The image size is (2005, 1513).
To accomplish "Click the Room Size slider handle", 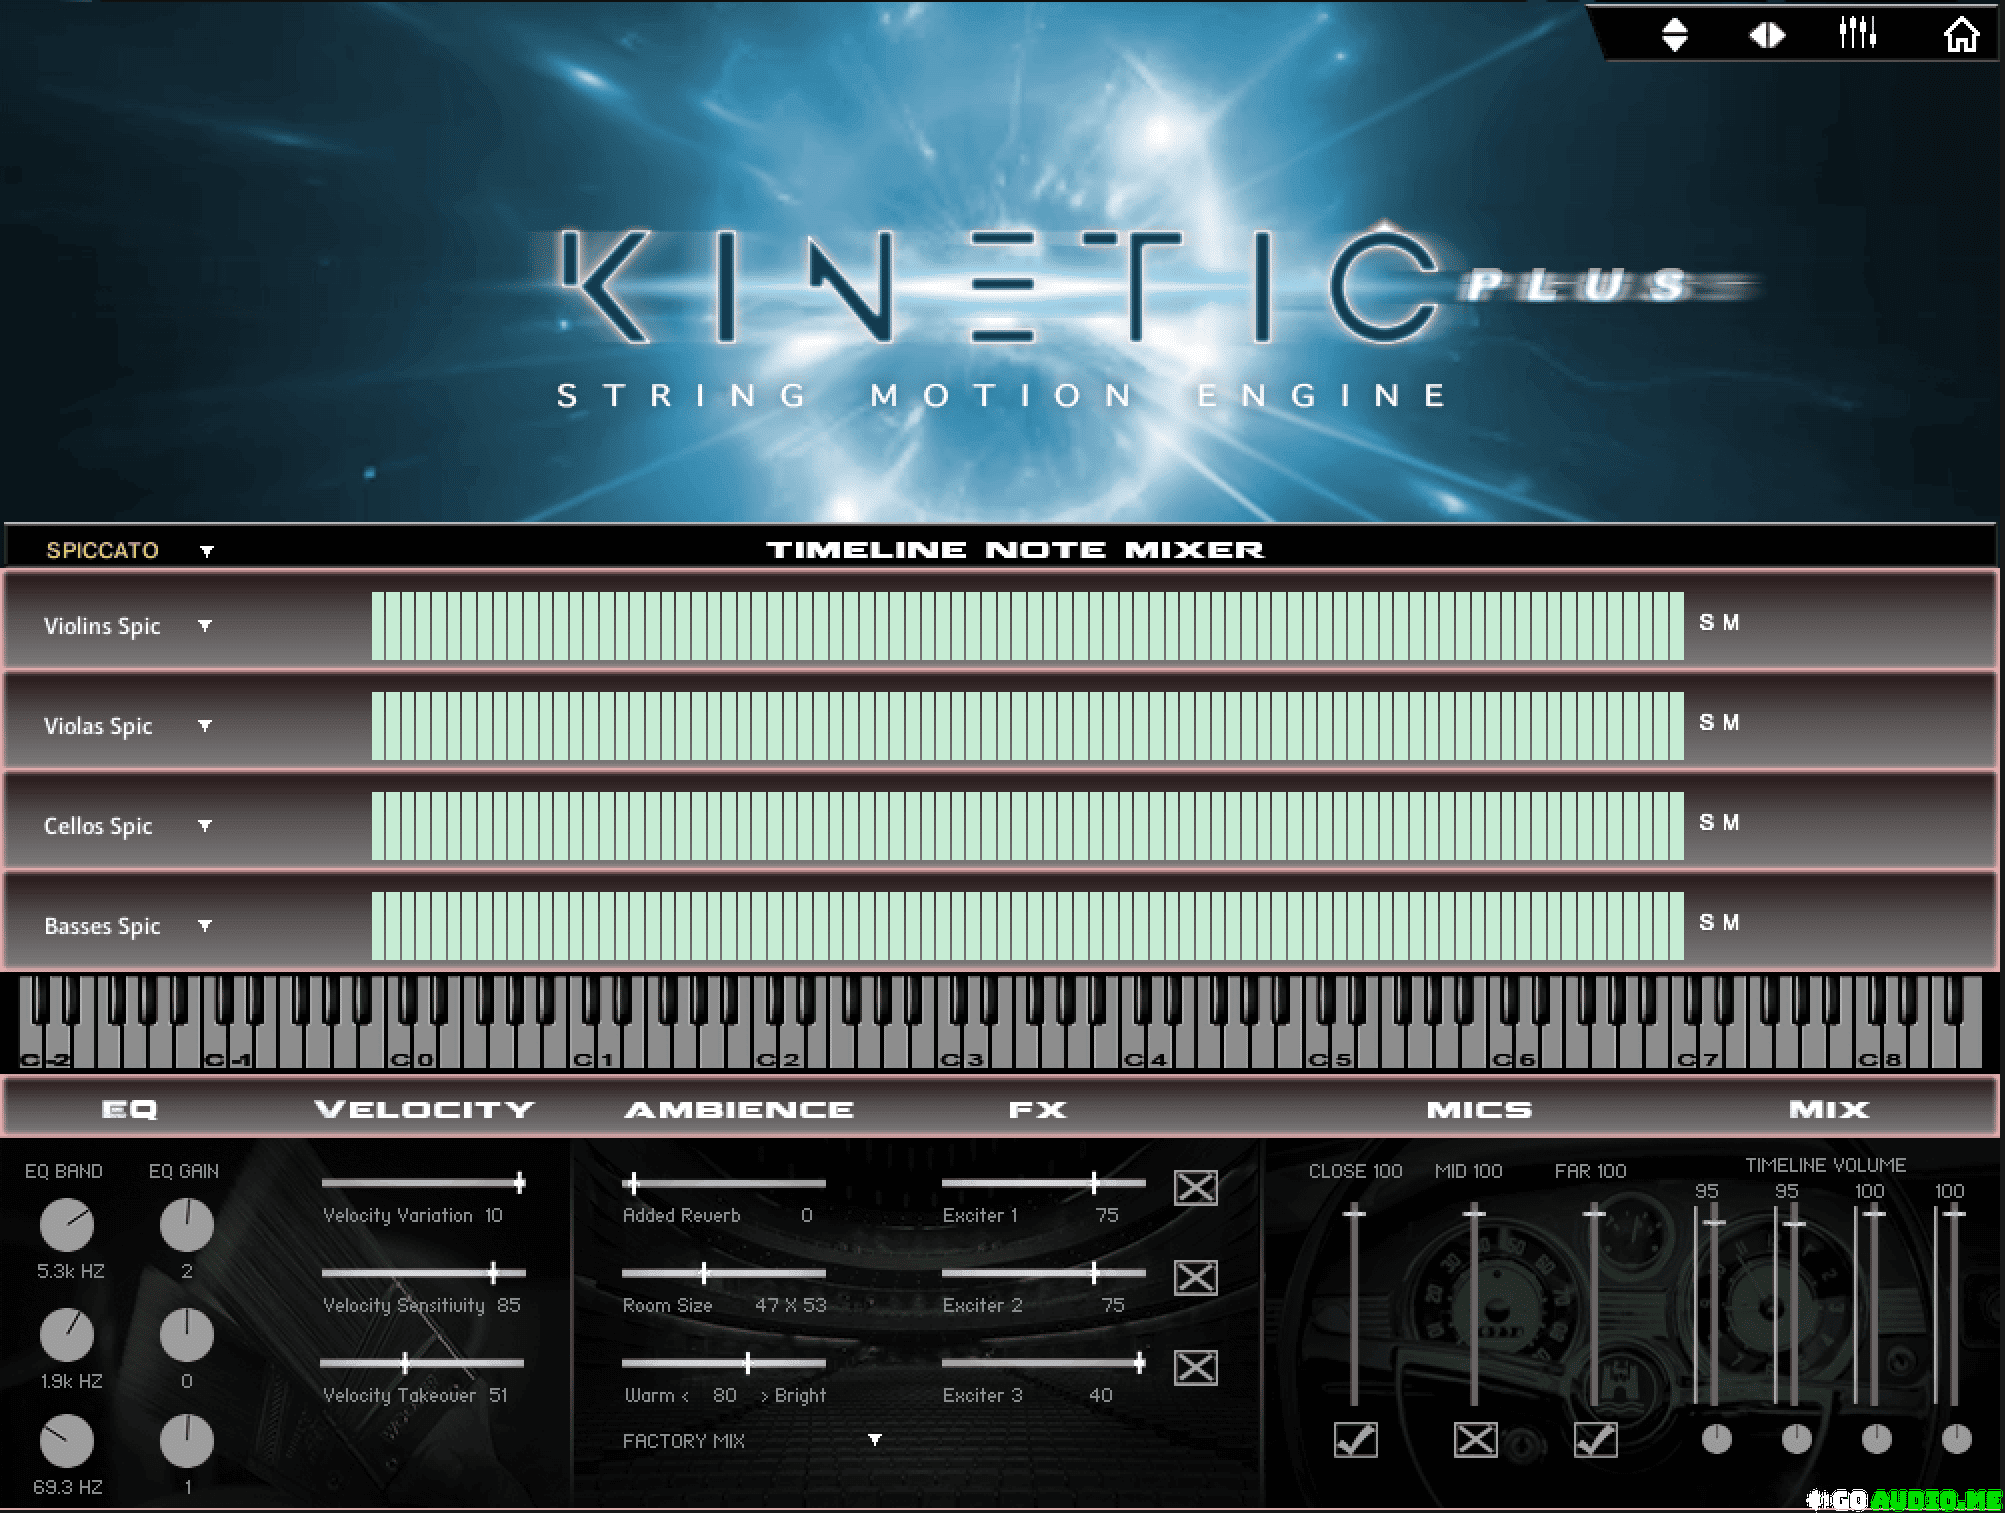I will pos(704,1273).
